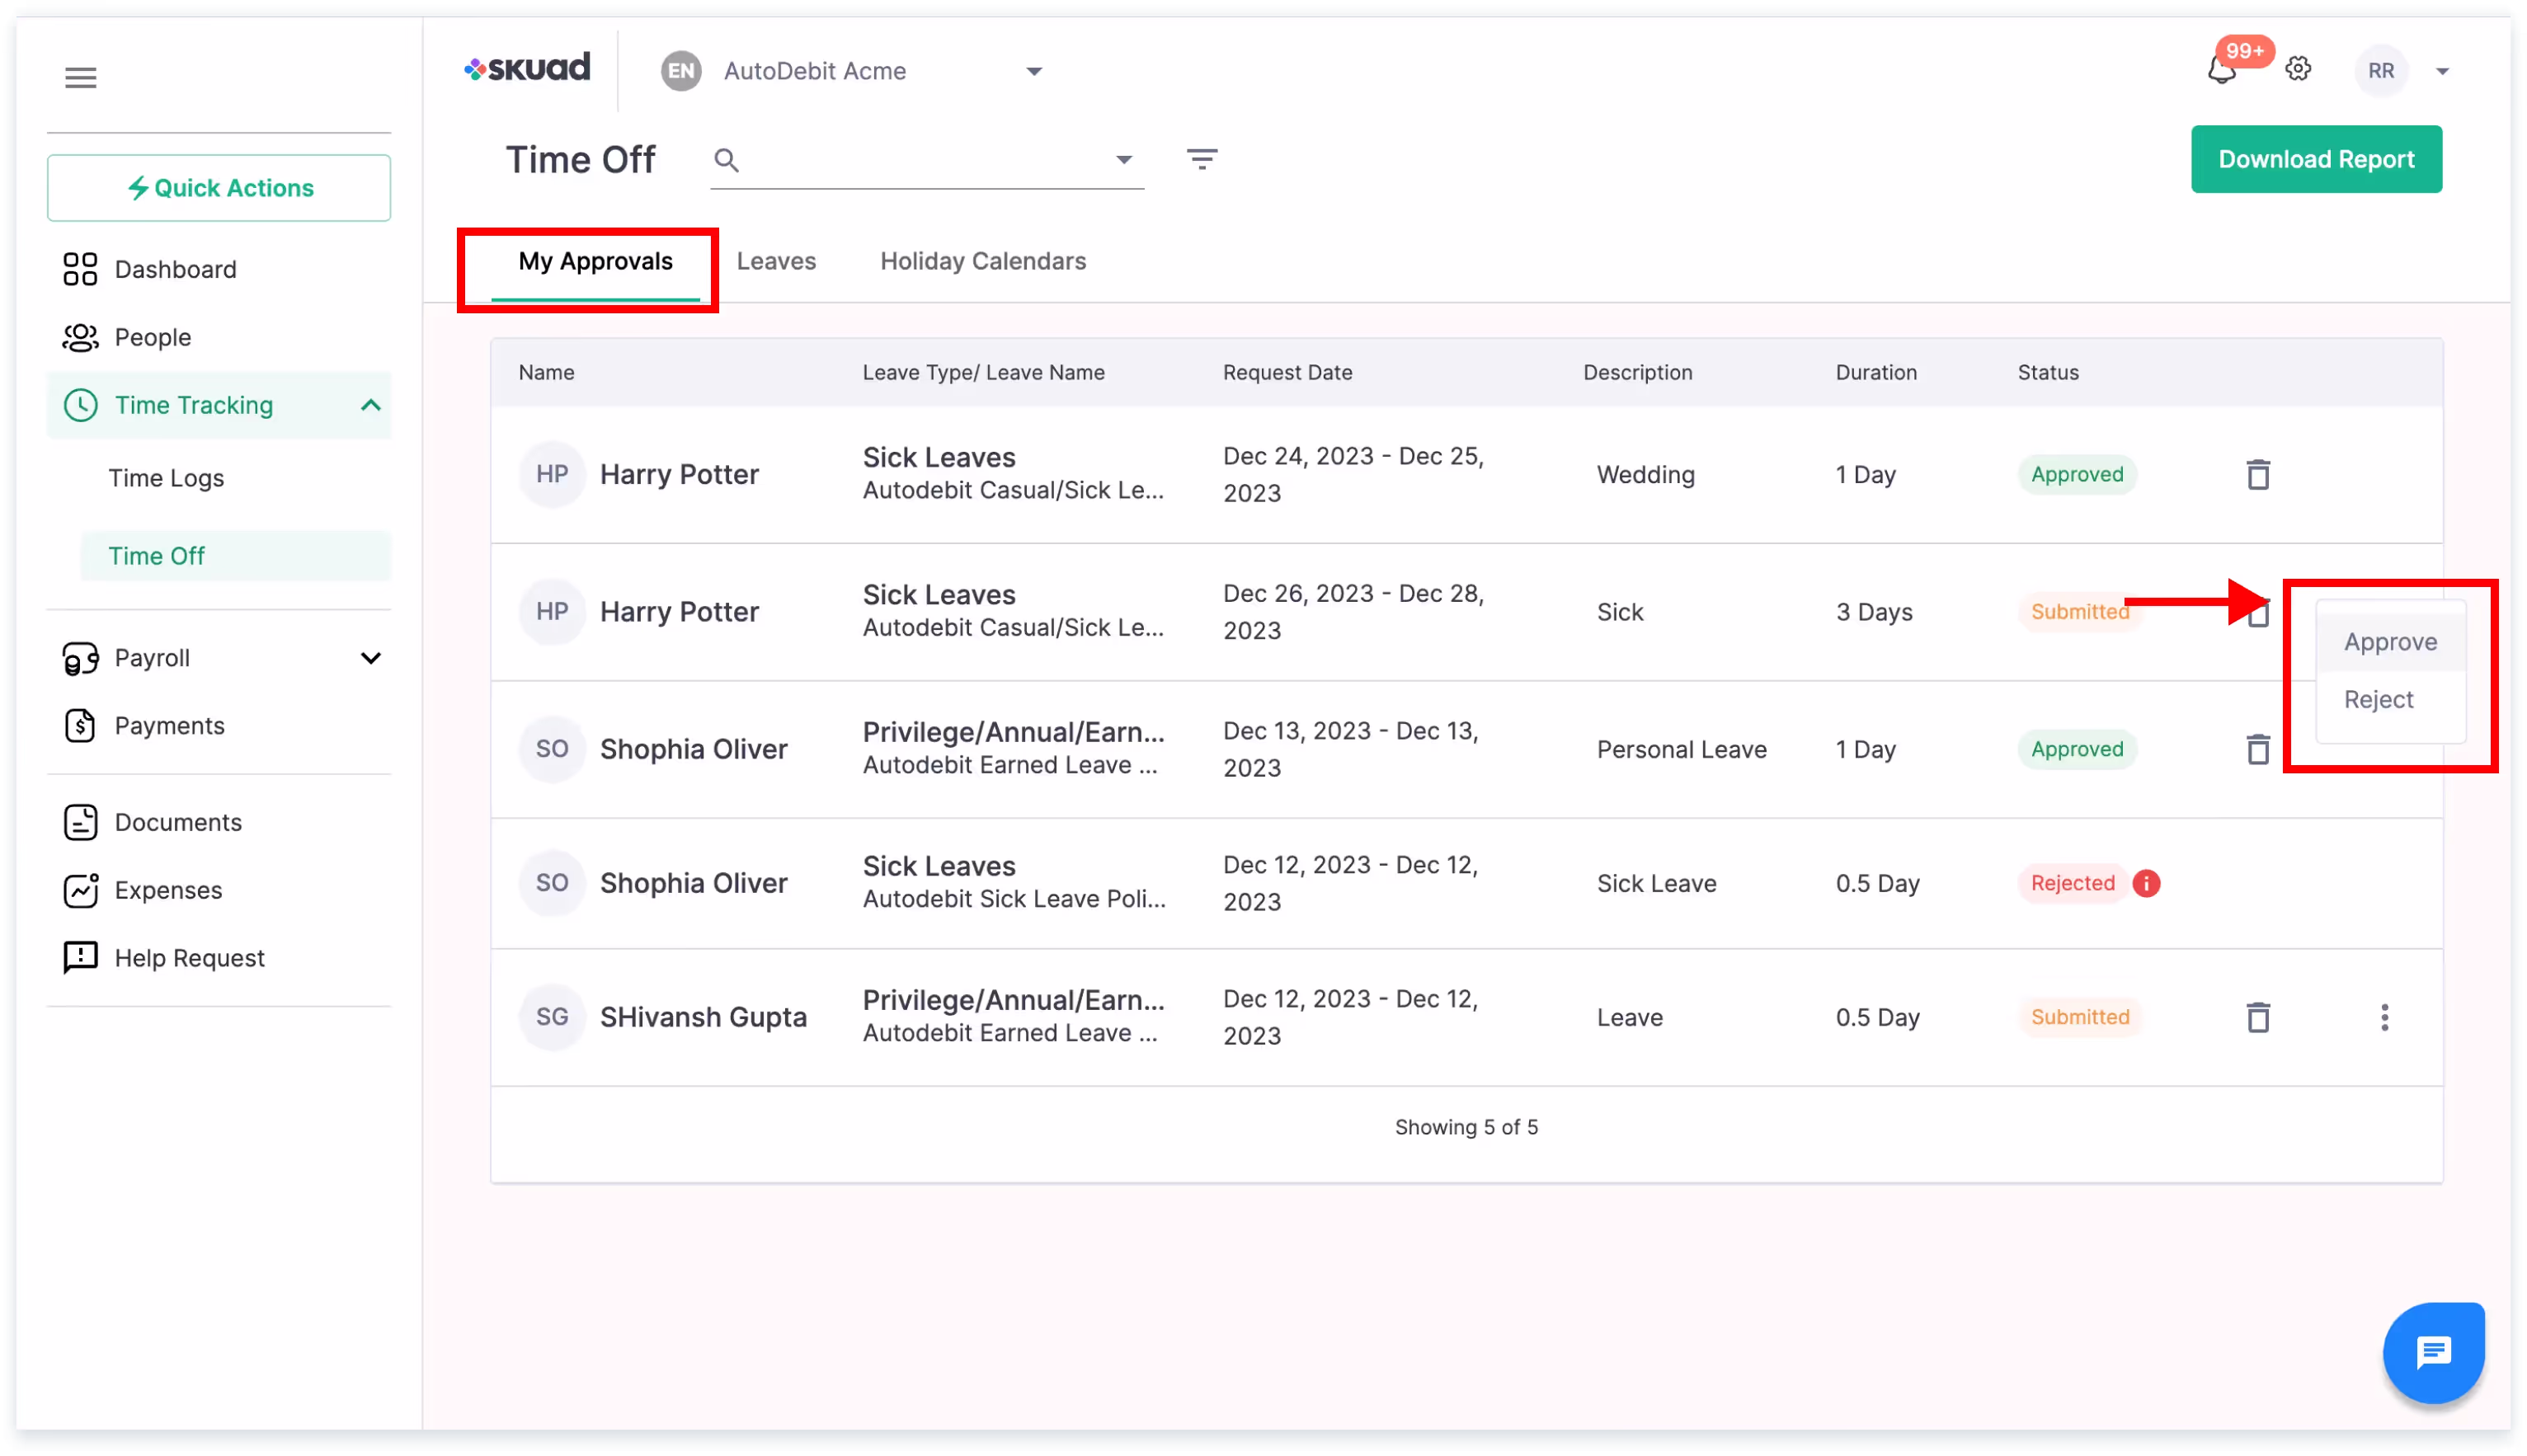Expand the Payroll sidebar section
This screenshot has width=2527, height=1456.
pos(370,658)
